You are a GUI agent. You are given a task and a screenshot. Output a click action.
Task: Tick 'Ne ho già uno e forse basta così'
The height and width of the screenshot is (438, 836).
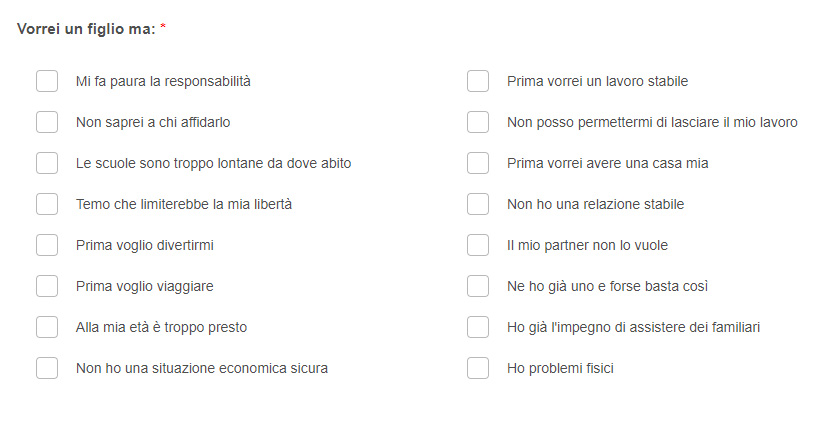(478, 286)
